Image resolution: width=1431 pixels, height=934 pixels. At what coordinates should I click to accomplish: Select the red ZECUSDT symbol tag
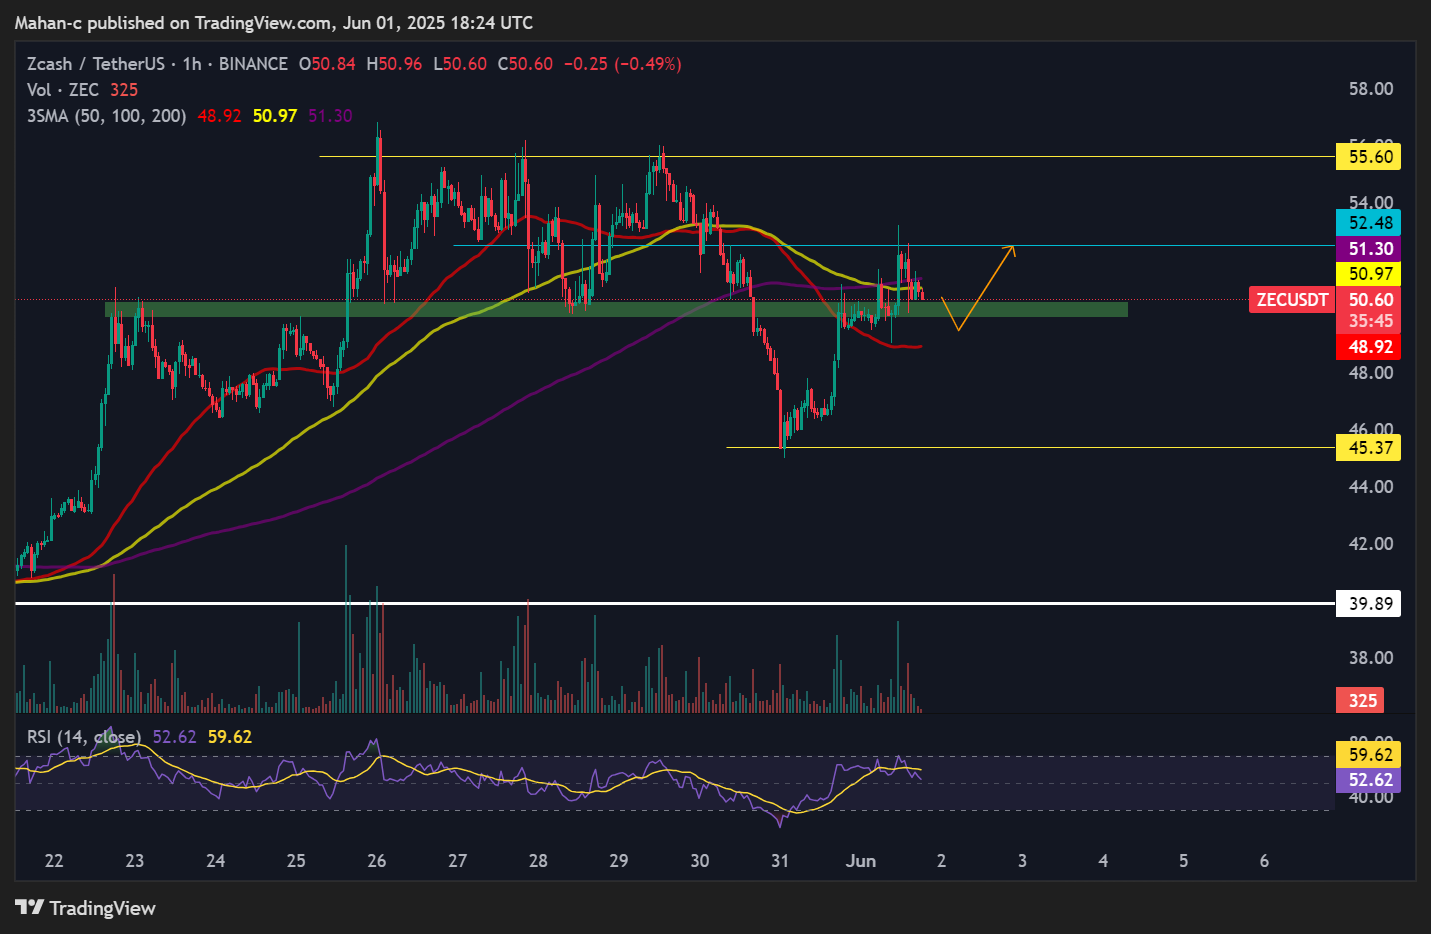click(1292, 299)
